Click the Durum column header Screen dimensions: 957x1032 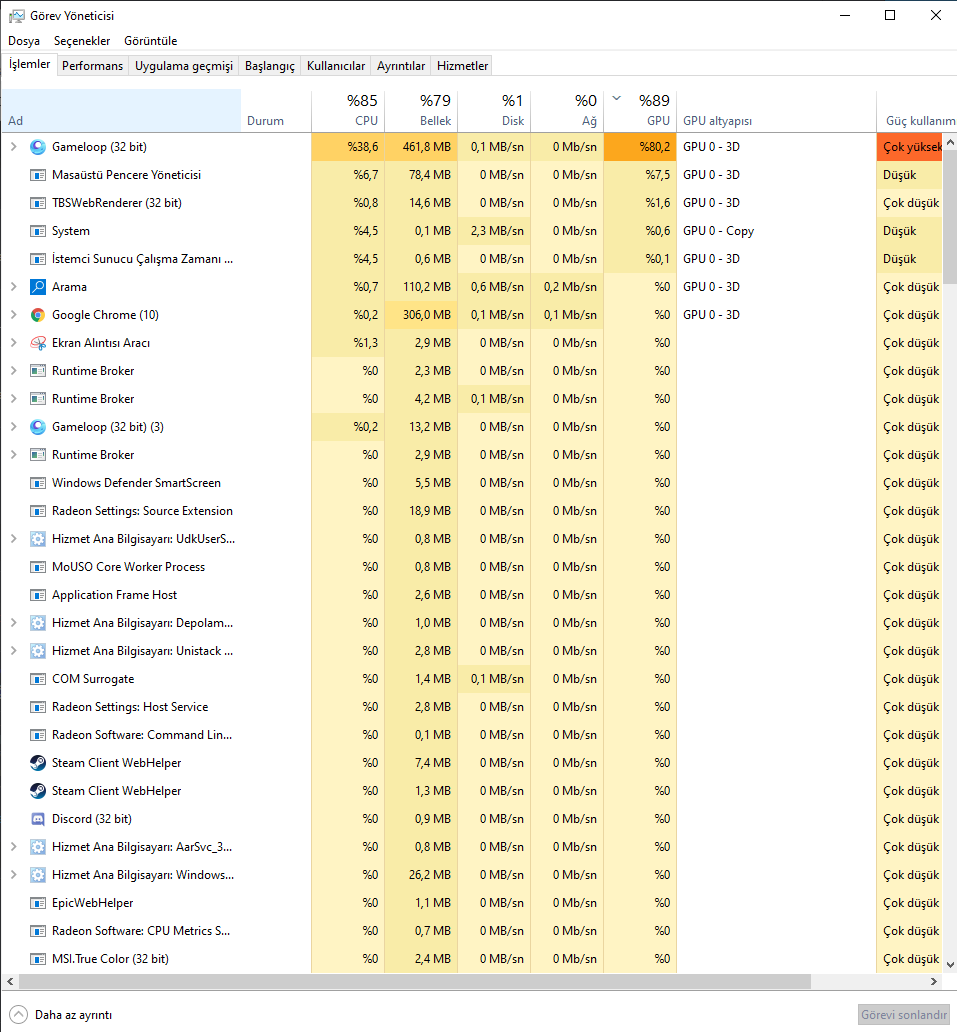tap(276, 111)
